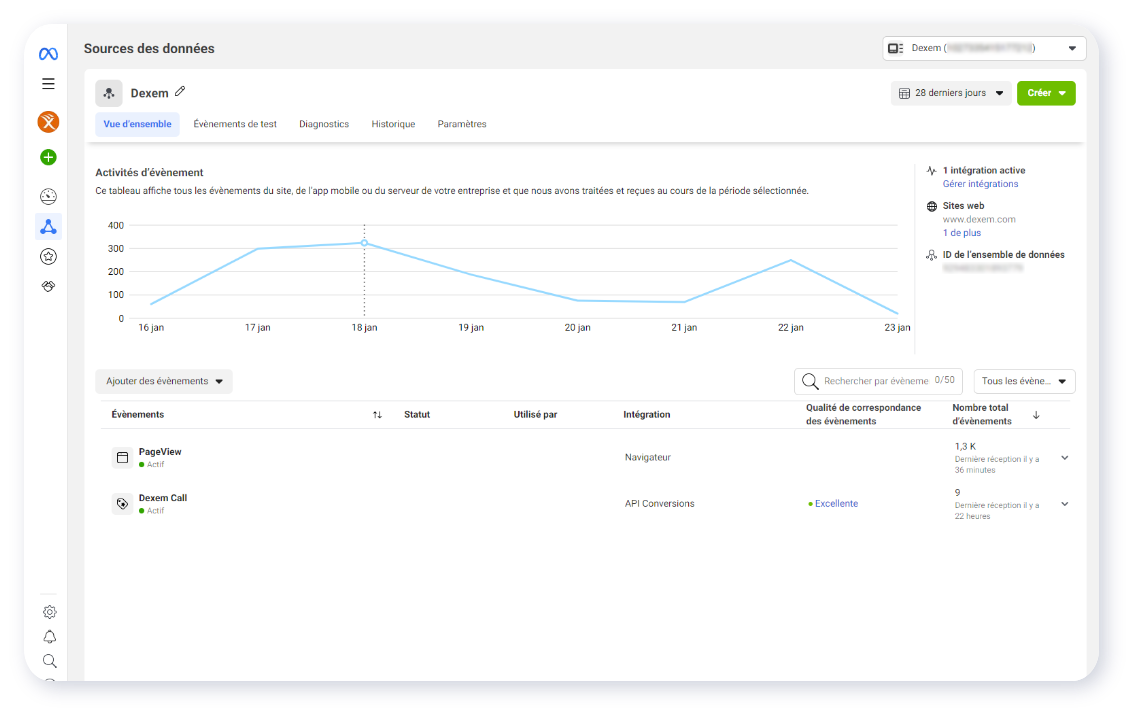Click the 18 jan chart data point
The image size is (1135, 718).
point(364,243)
